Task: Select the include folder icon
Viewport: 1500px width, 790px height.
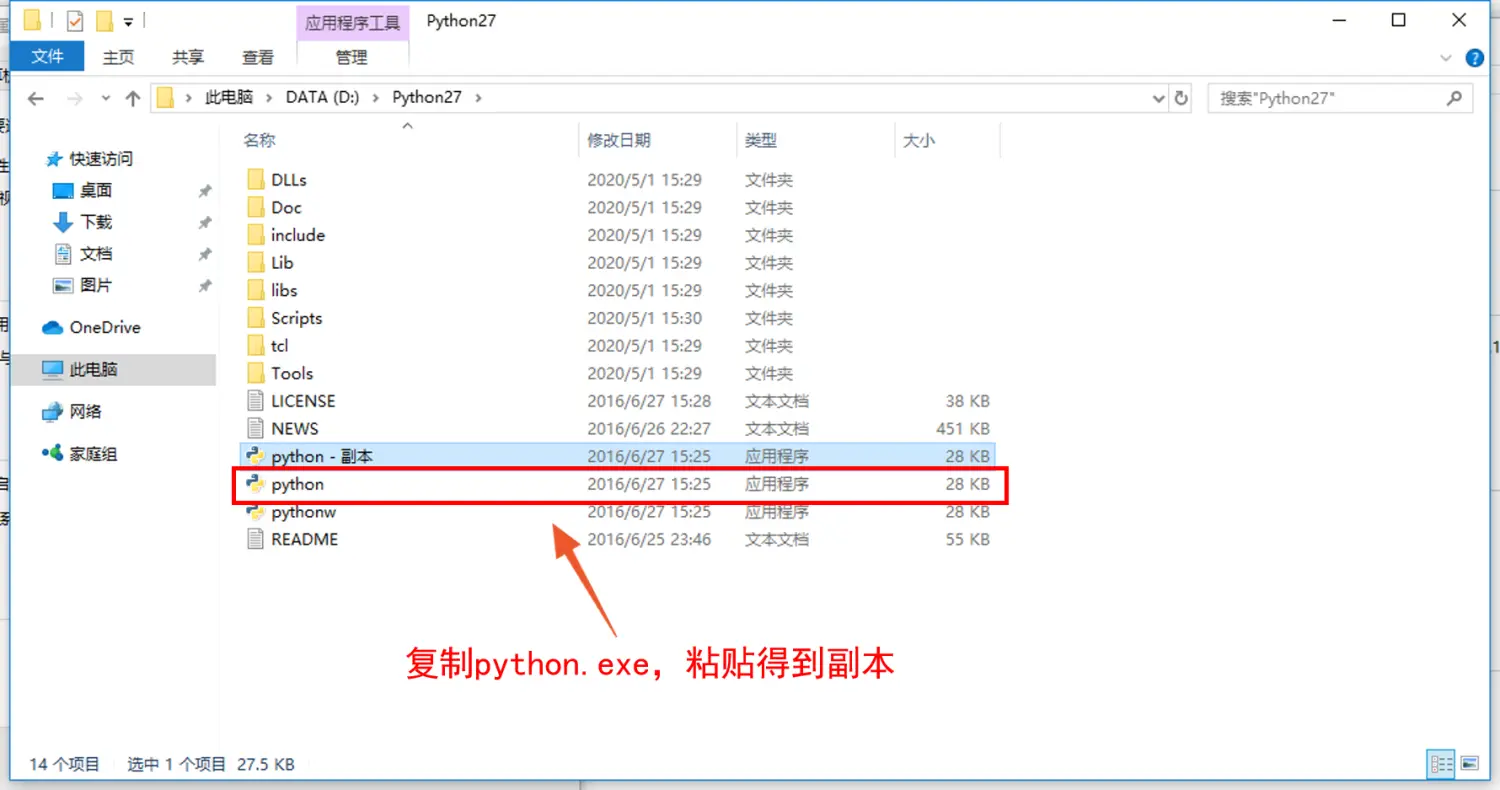Action: [x=256, y=235]
